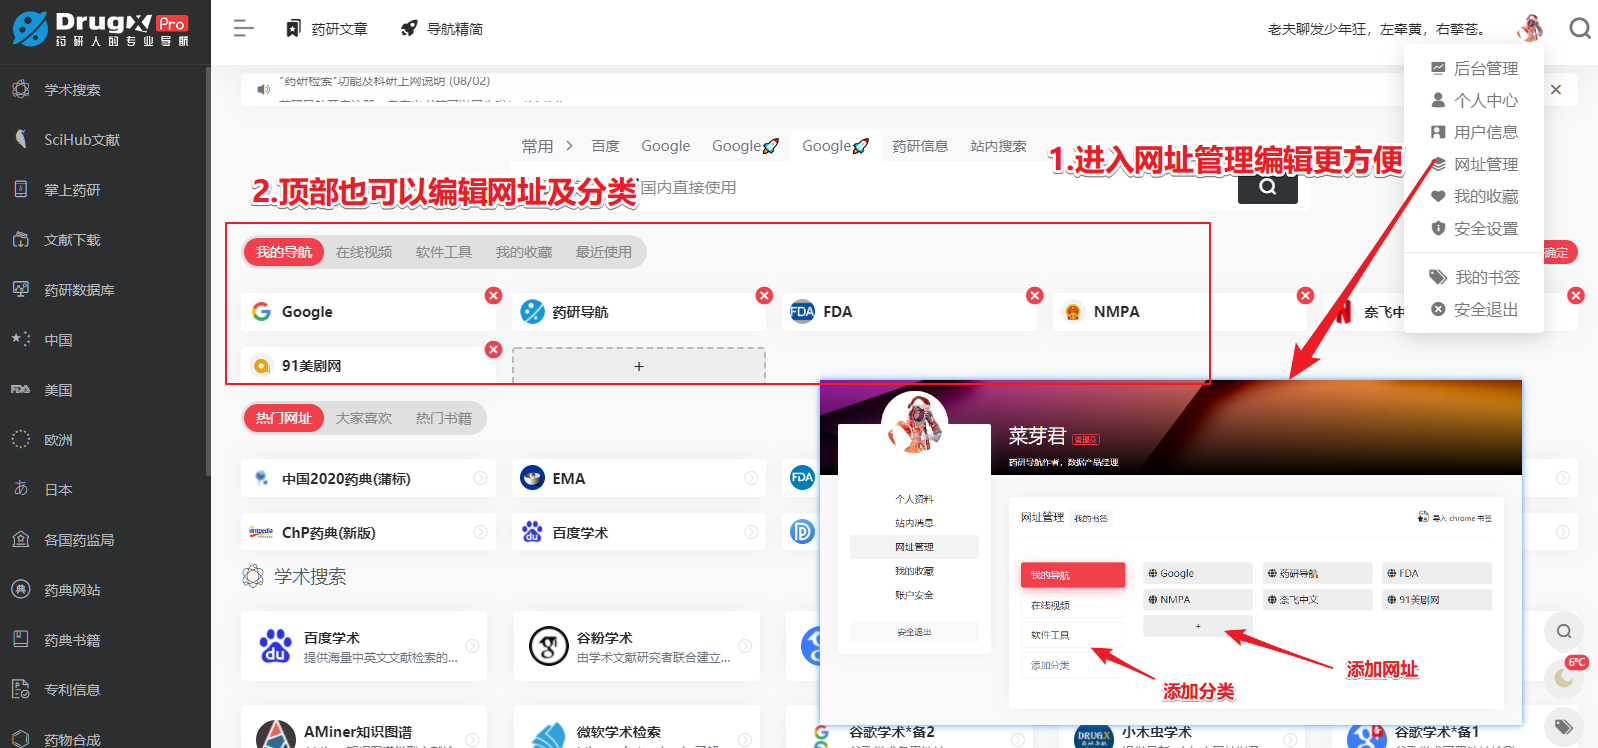This screenshot has width=1598, height=748.
Task: Select the 我的导航 tab
Action: [284, 252]
